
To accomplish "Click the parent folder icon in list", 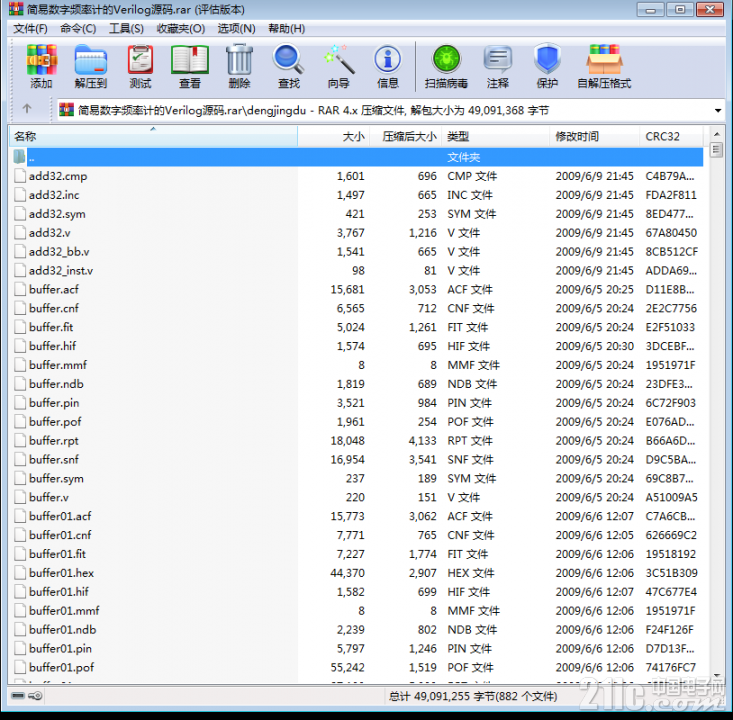I will (20, 157).
